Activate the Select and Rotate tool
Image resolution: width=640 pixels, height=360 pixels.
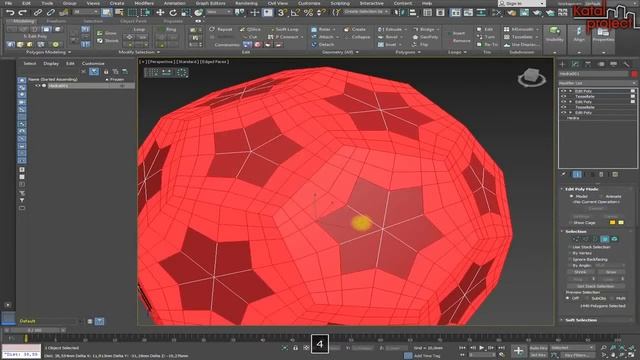click(173, 13)
